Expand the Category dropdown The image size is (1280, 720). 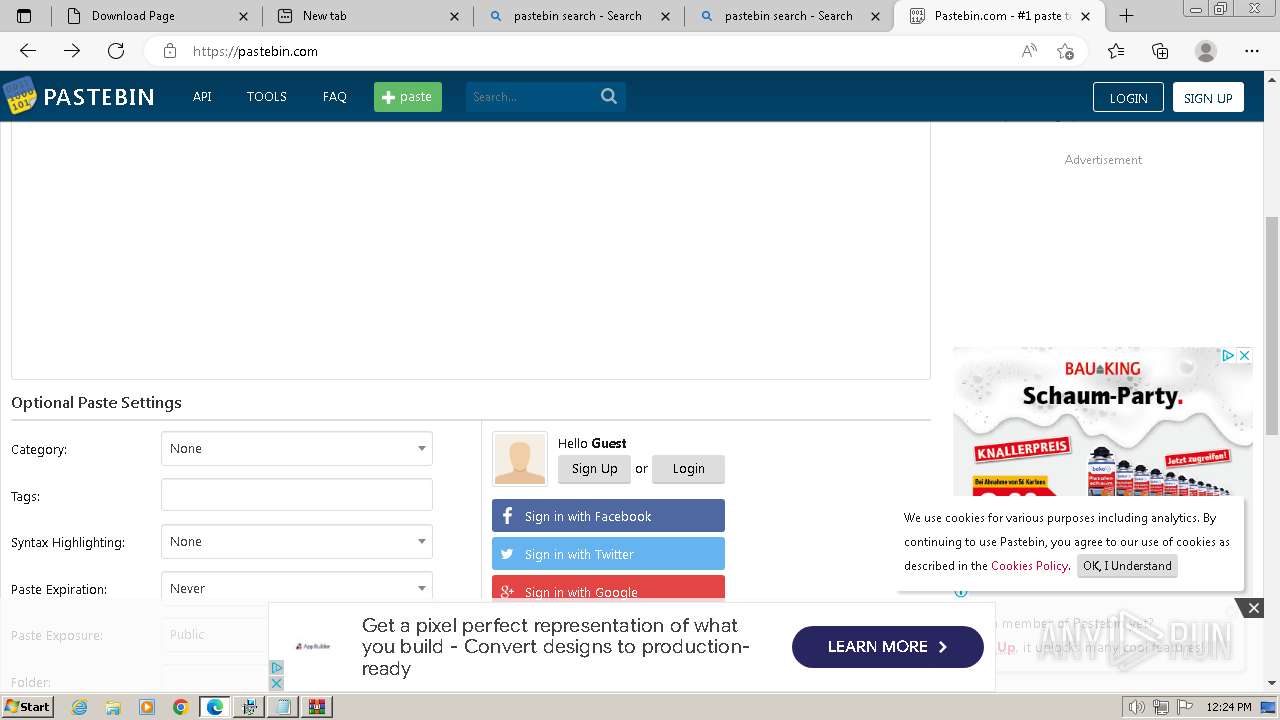click(297, 449)
